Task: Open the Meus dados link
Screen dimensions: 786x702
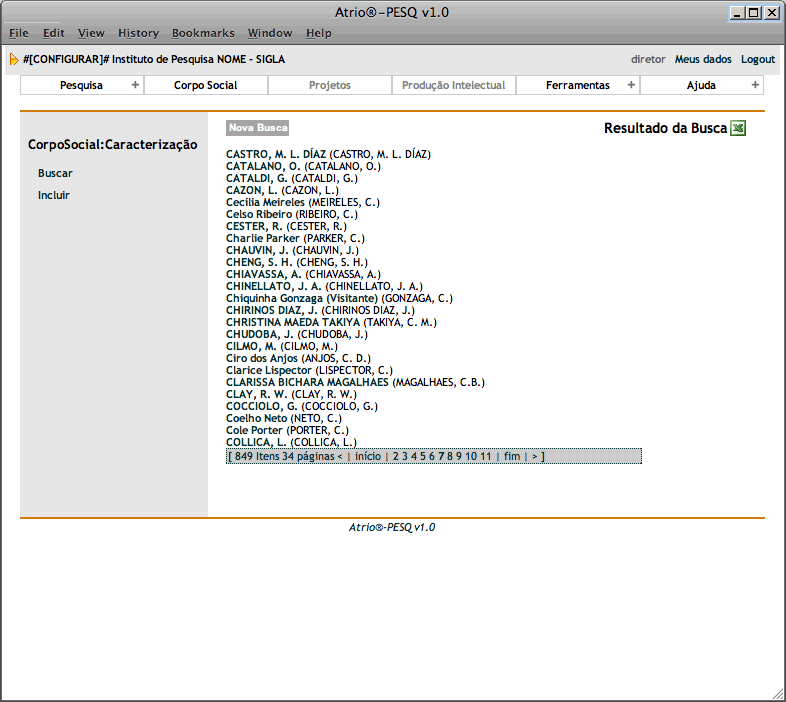Action: point(703,59)
